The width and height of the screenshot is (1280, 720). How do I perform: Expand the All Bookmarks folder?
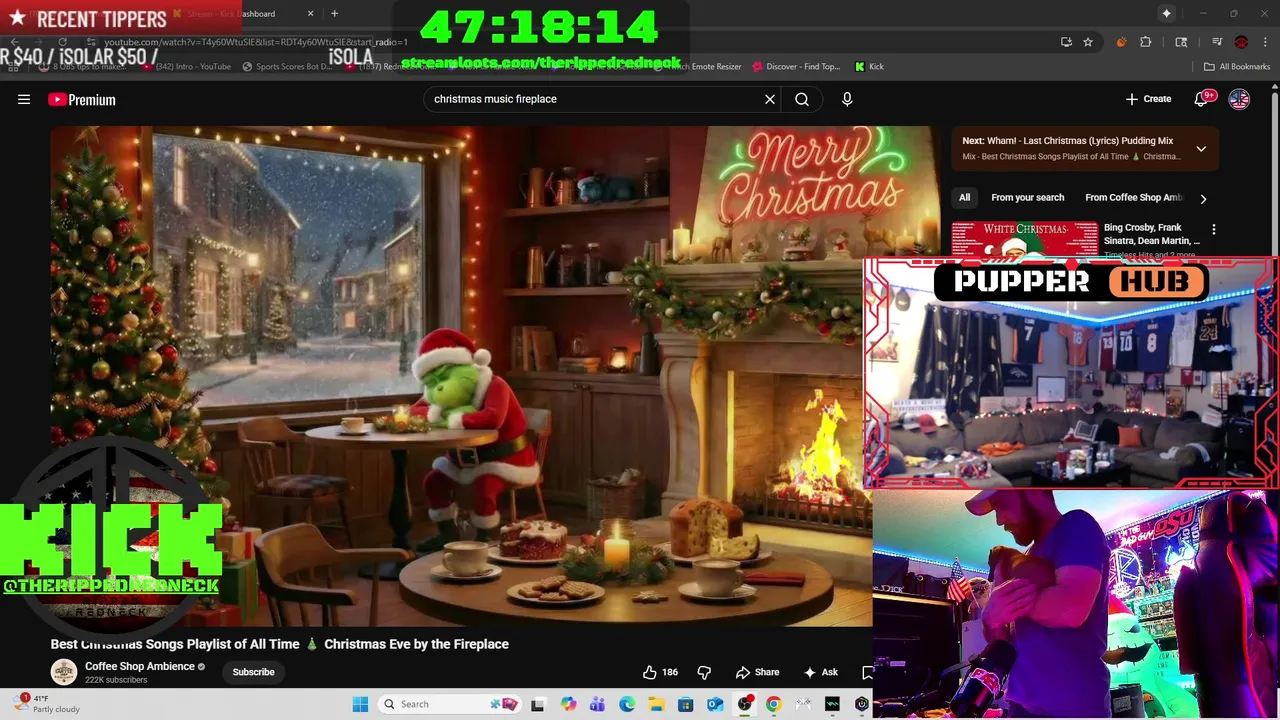[x=1237, y=66]
